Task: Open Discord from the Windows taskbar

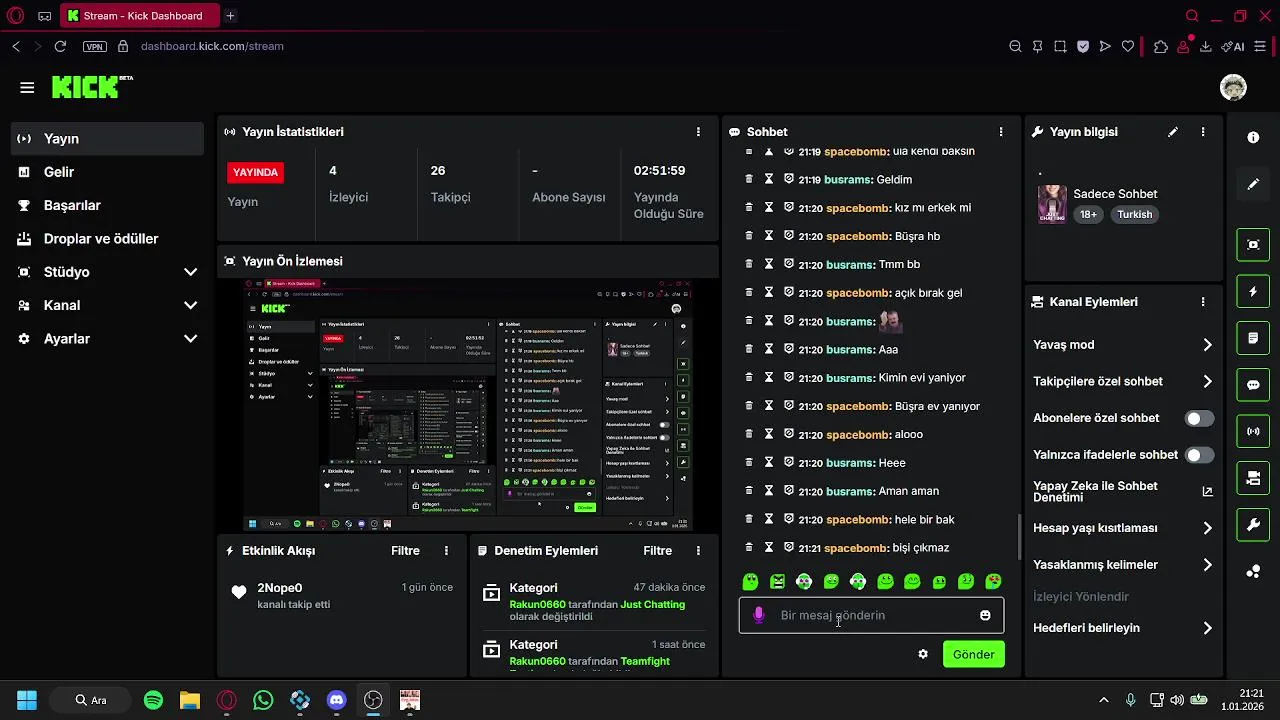Action: pyautogui.click(x=336, y=700)
